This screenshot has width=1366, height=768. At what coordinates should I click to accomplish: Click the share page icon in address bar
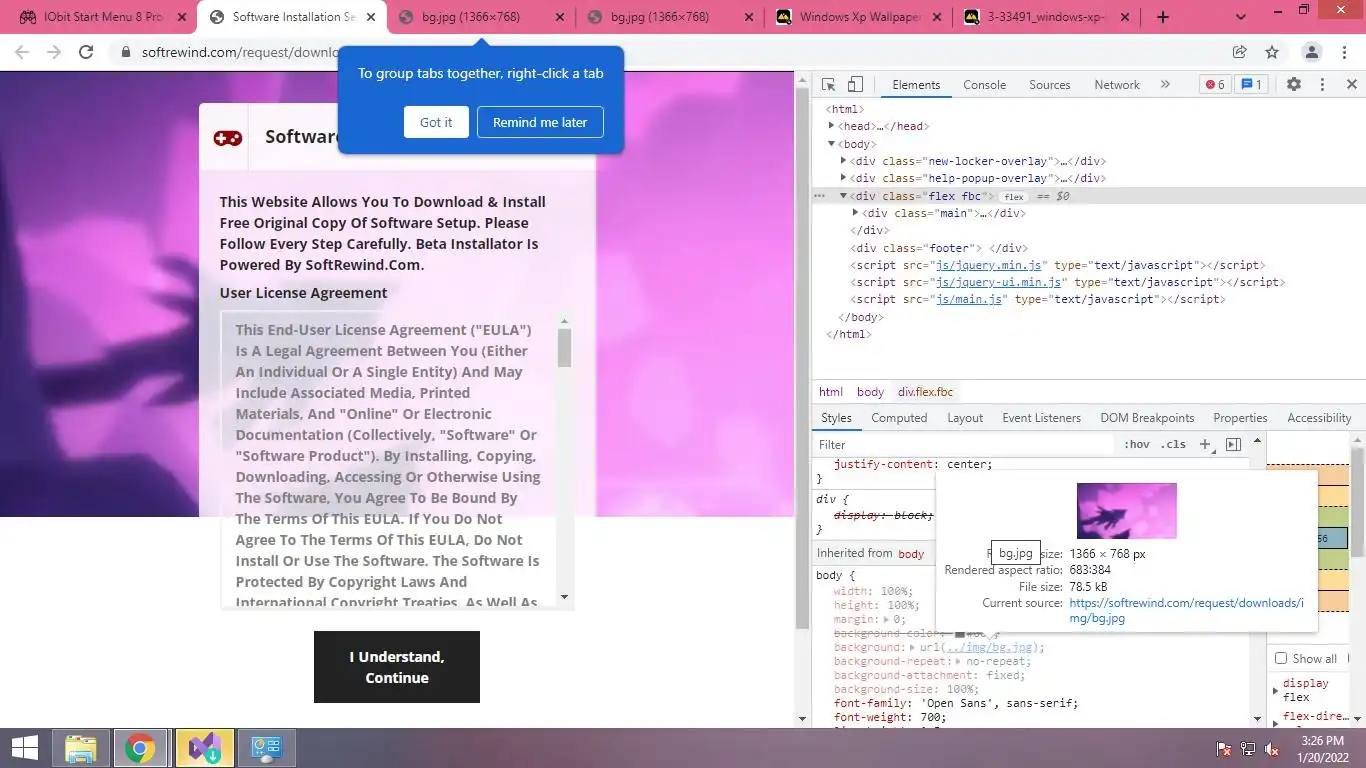tap(1240, 52)
